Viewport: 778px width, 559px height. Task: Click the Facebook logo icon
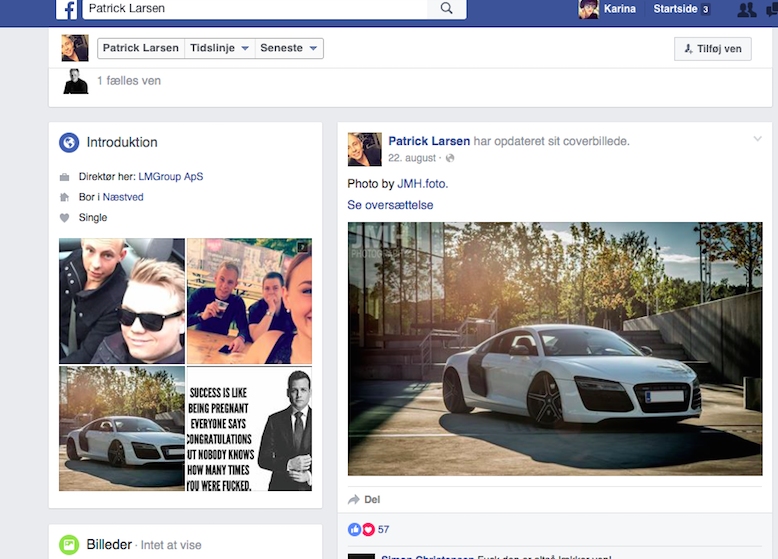click(66, 9)
